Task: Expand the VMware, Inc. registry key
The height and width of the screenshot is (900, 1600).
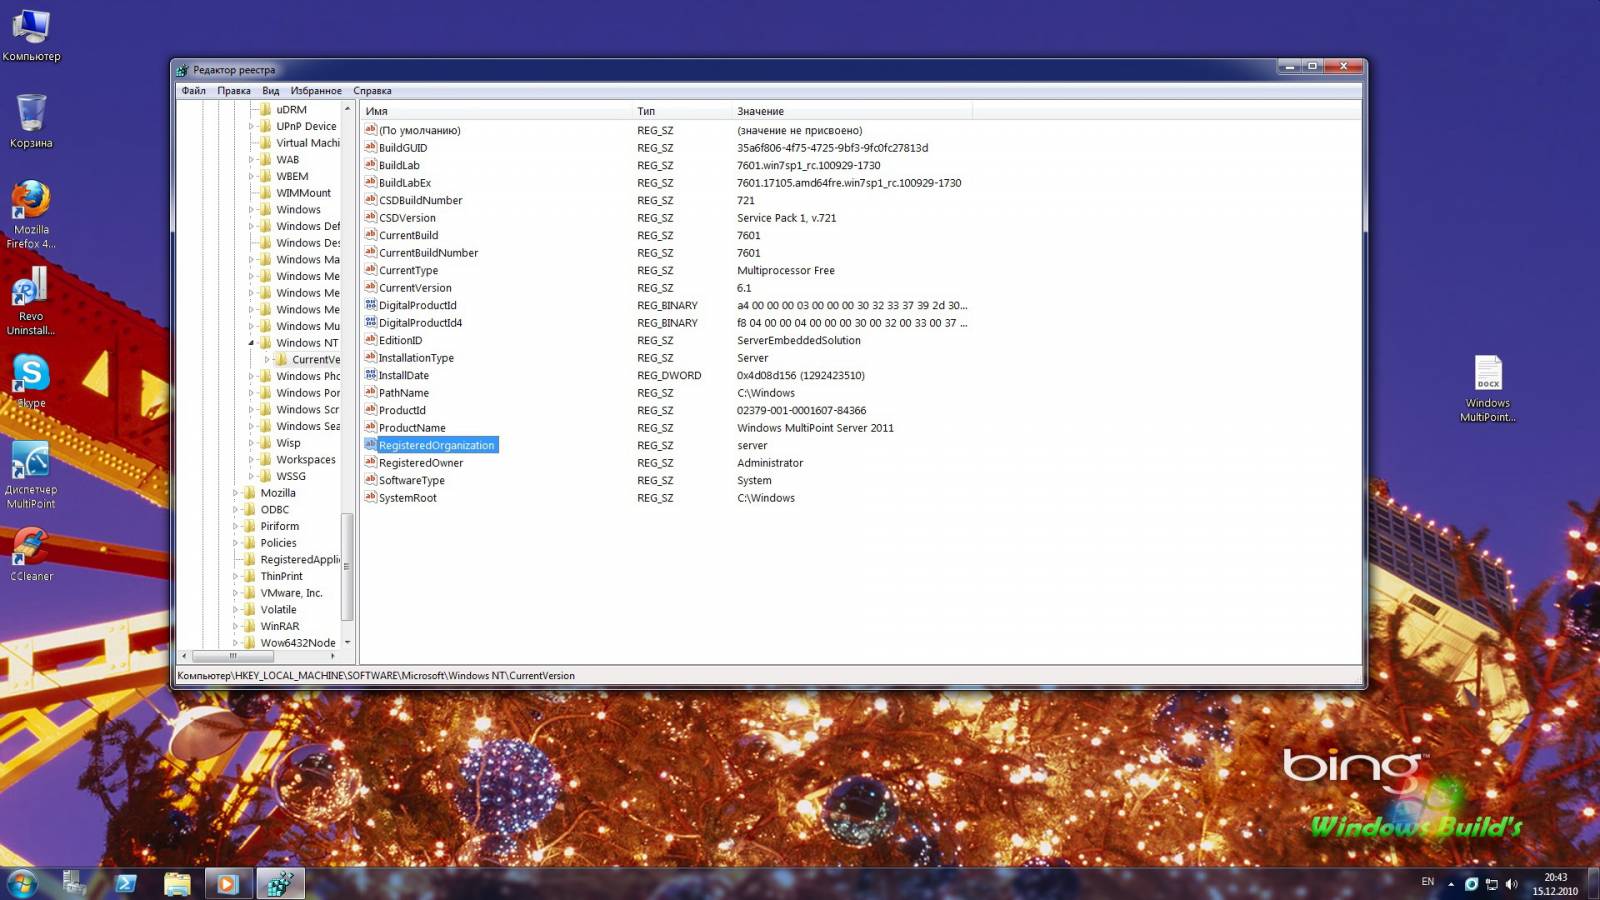Action: coord(235,593)
